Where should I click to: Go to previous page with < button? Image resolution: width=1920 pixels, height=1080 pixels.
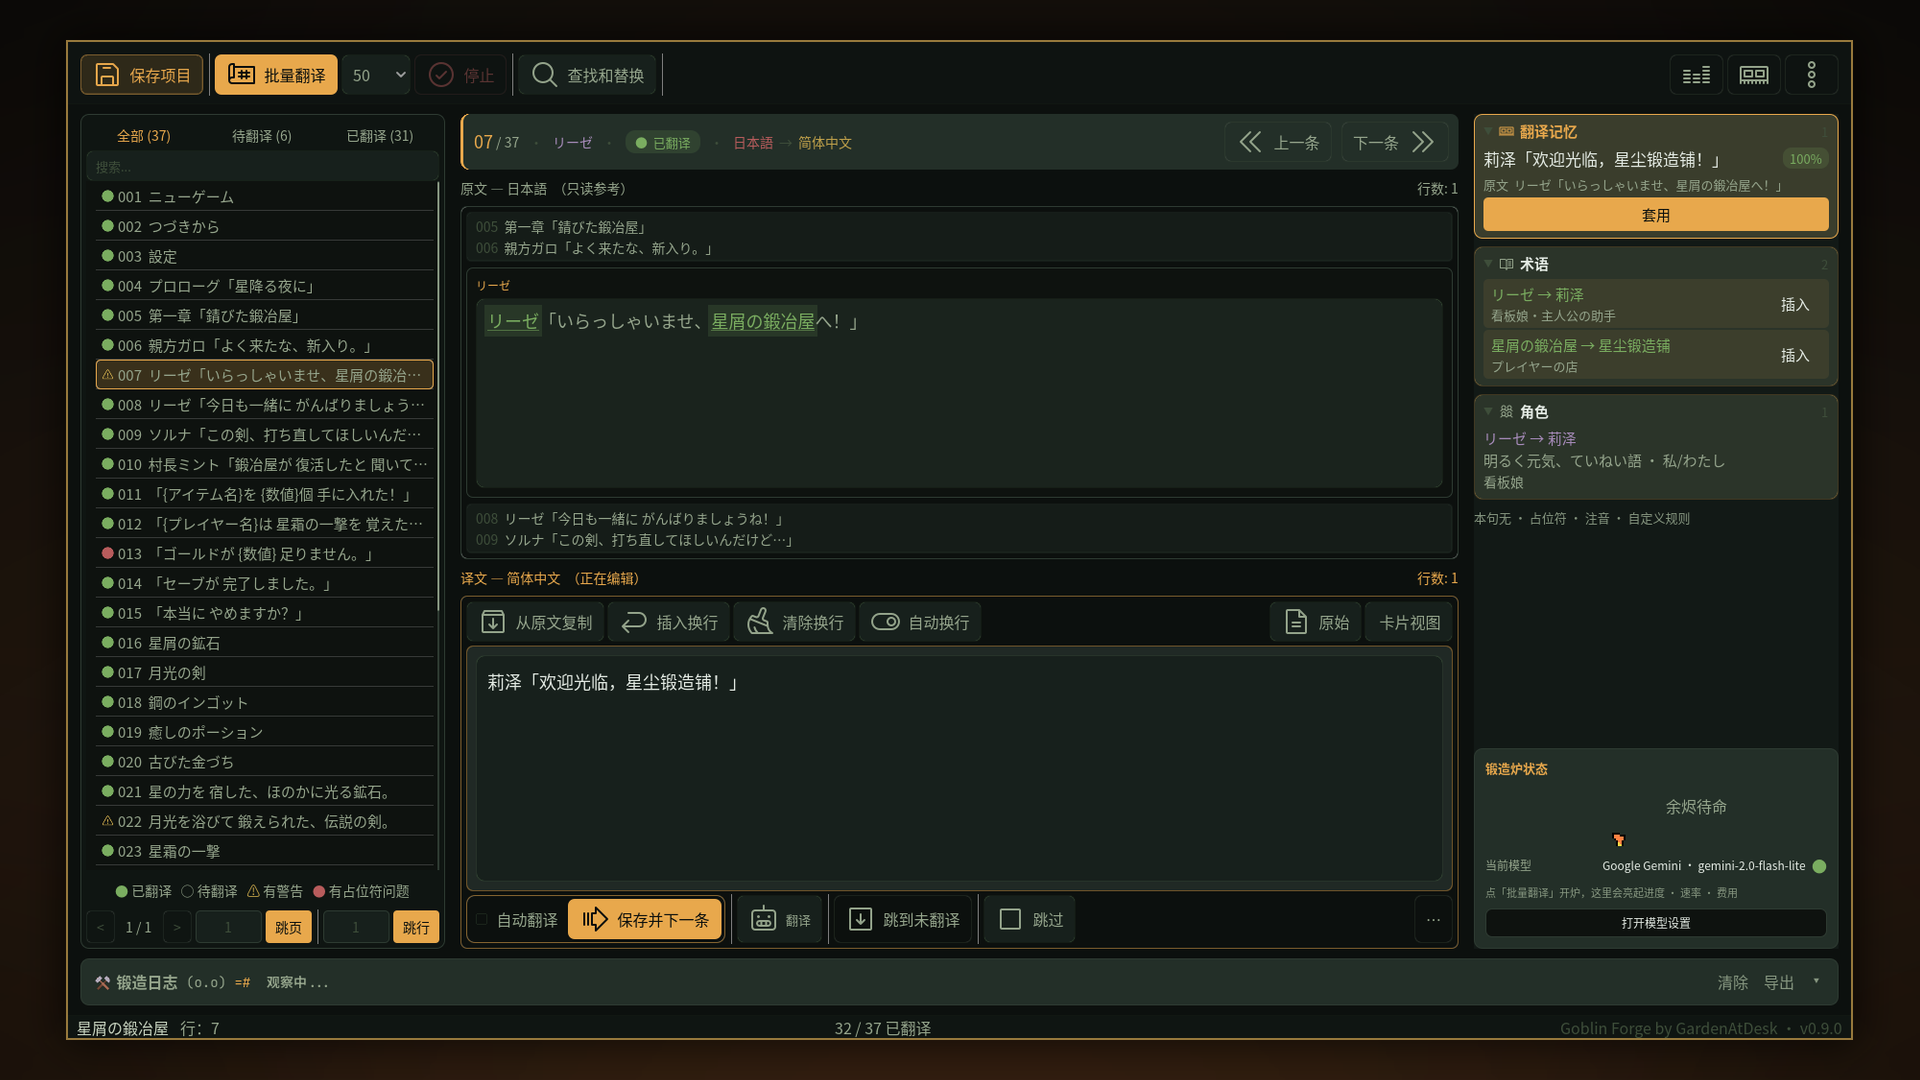point(100,927)
